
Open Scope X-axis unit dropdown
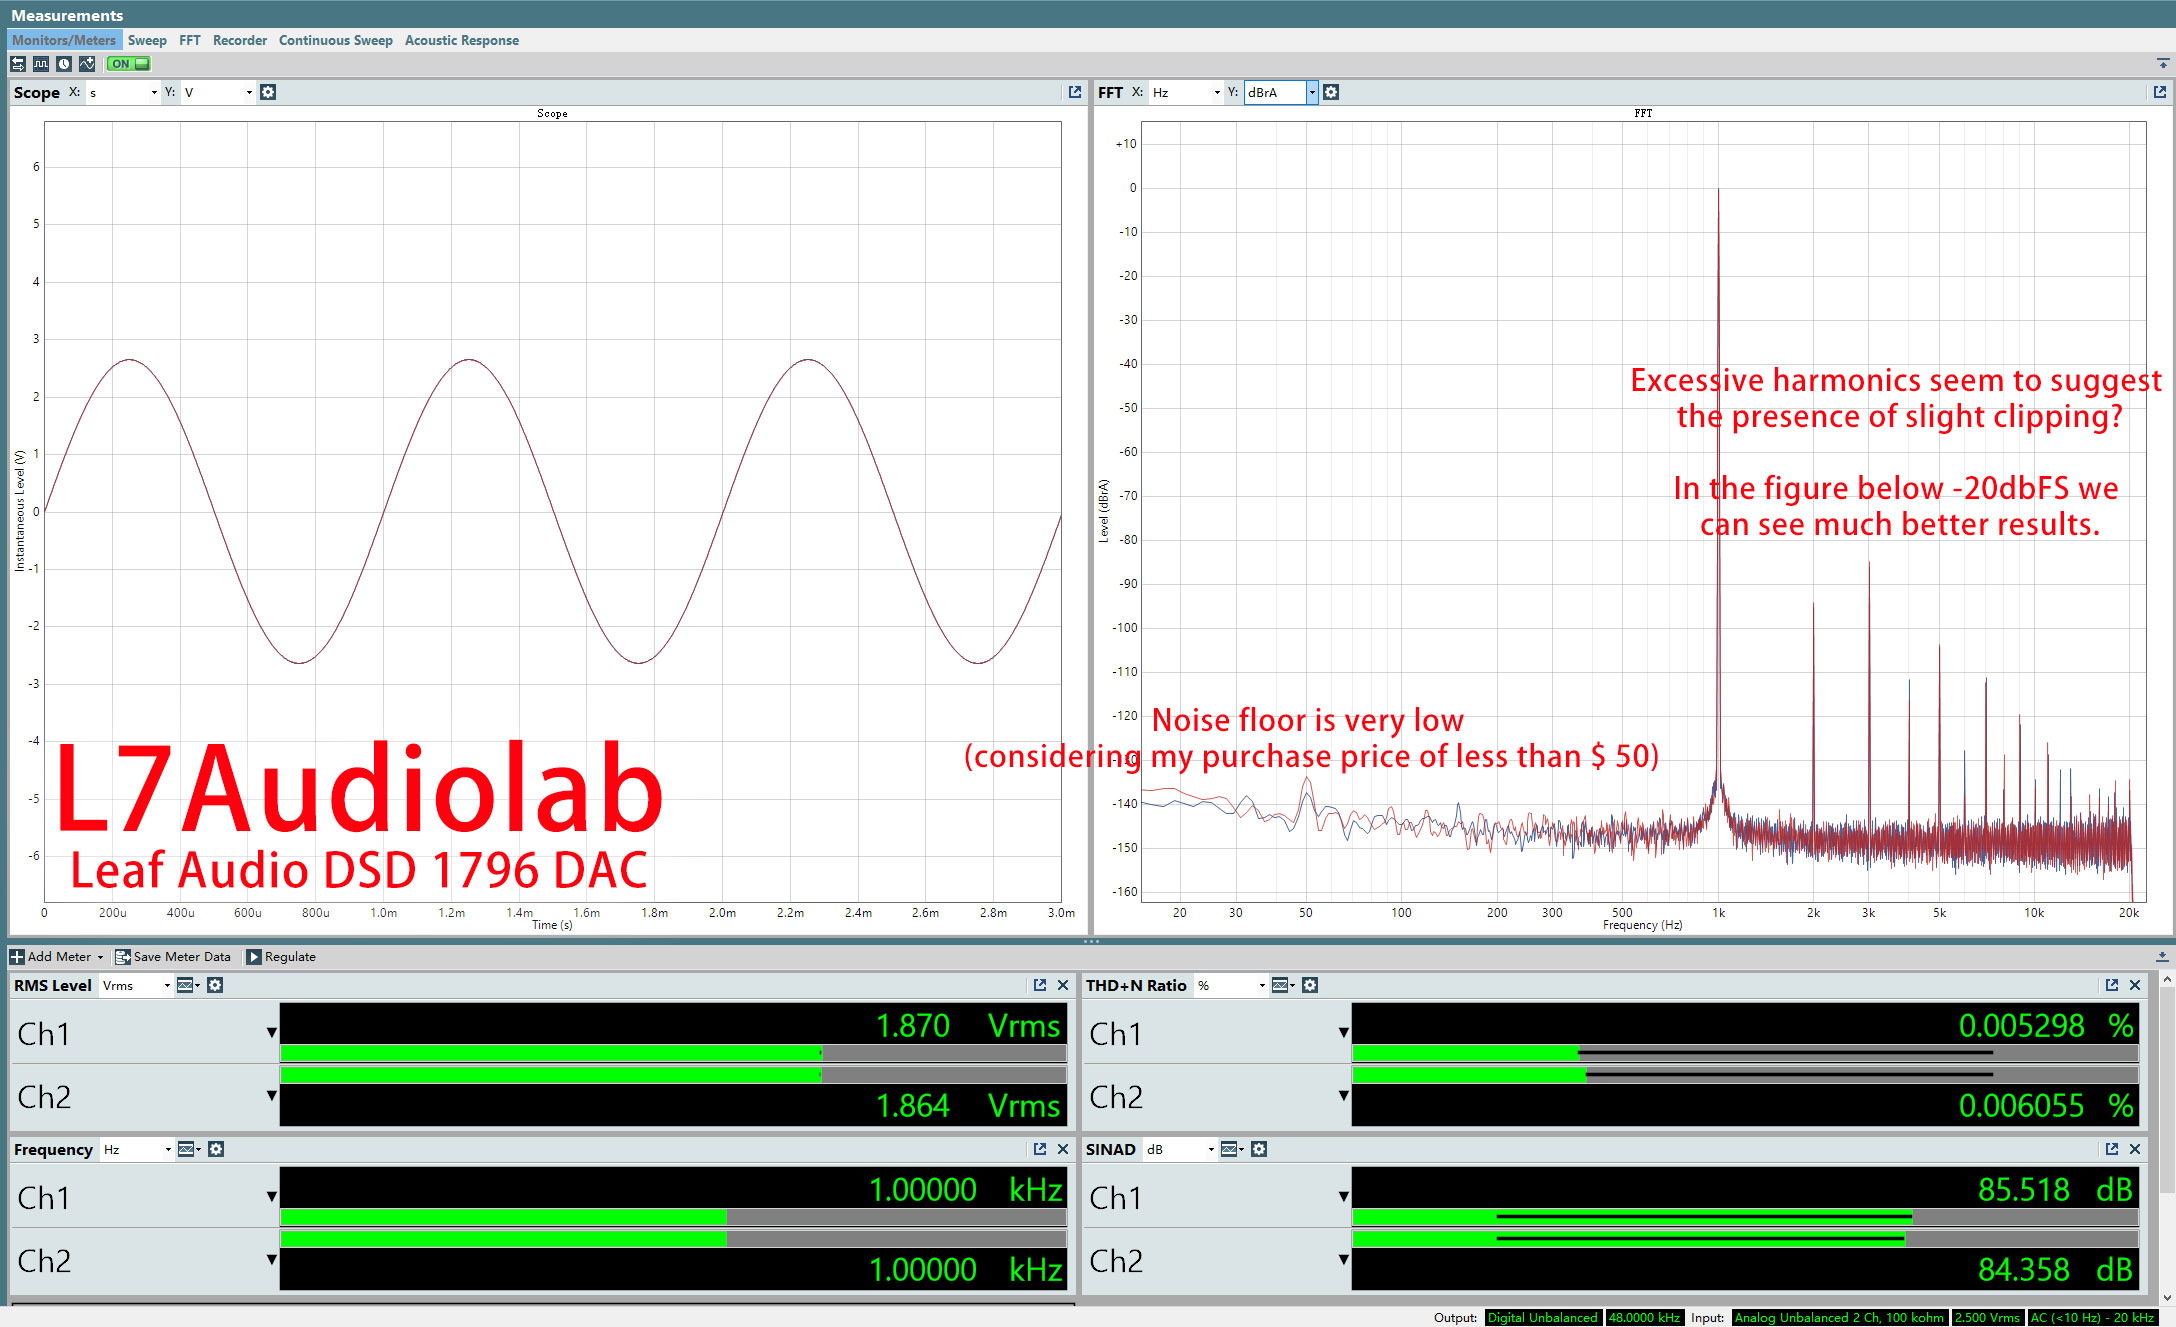click(124, 92)
